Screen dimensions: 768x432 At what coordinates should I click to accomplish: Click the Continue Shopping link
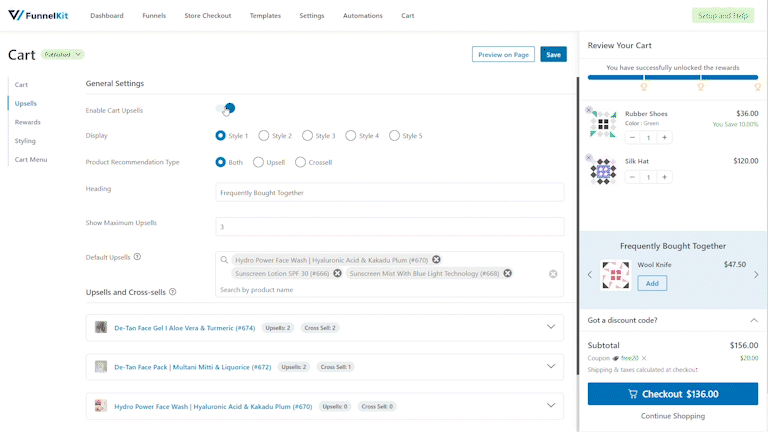point(673,416)
